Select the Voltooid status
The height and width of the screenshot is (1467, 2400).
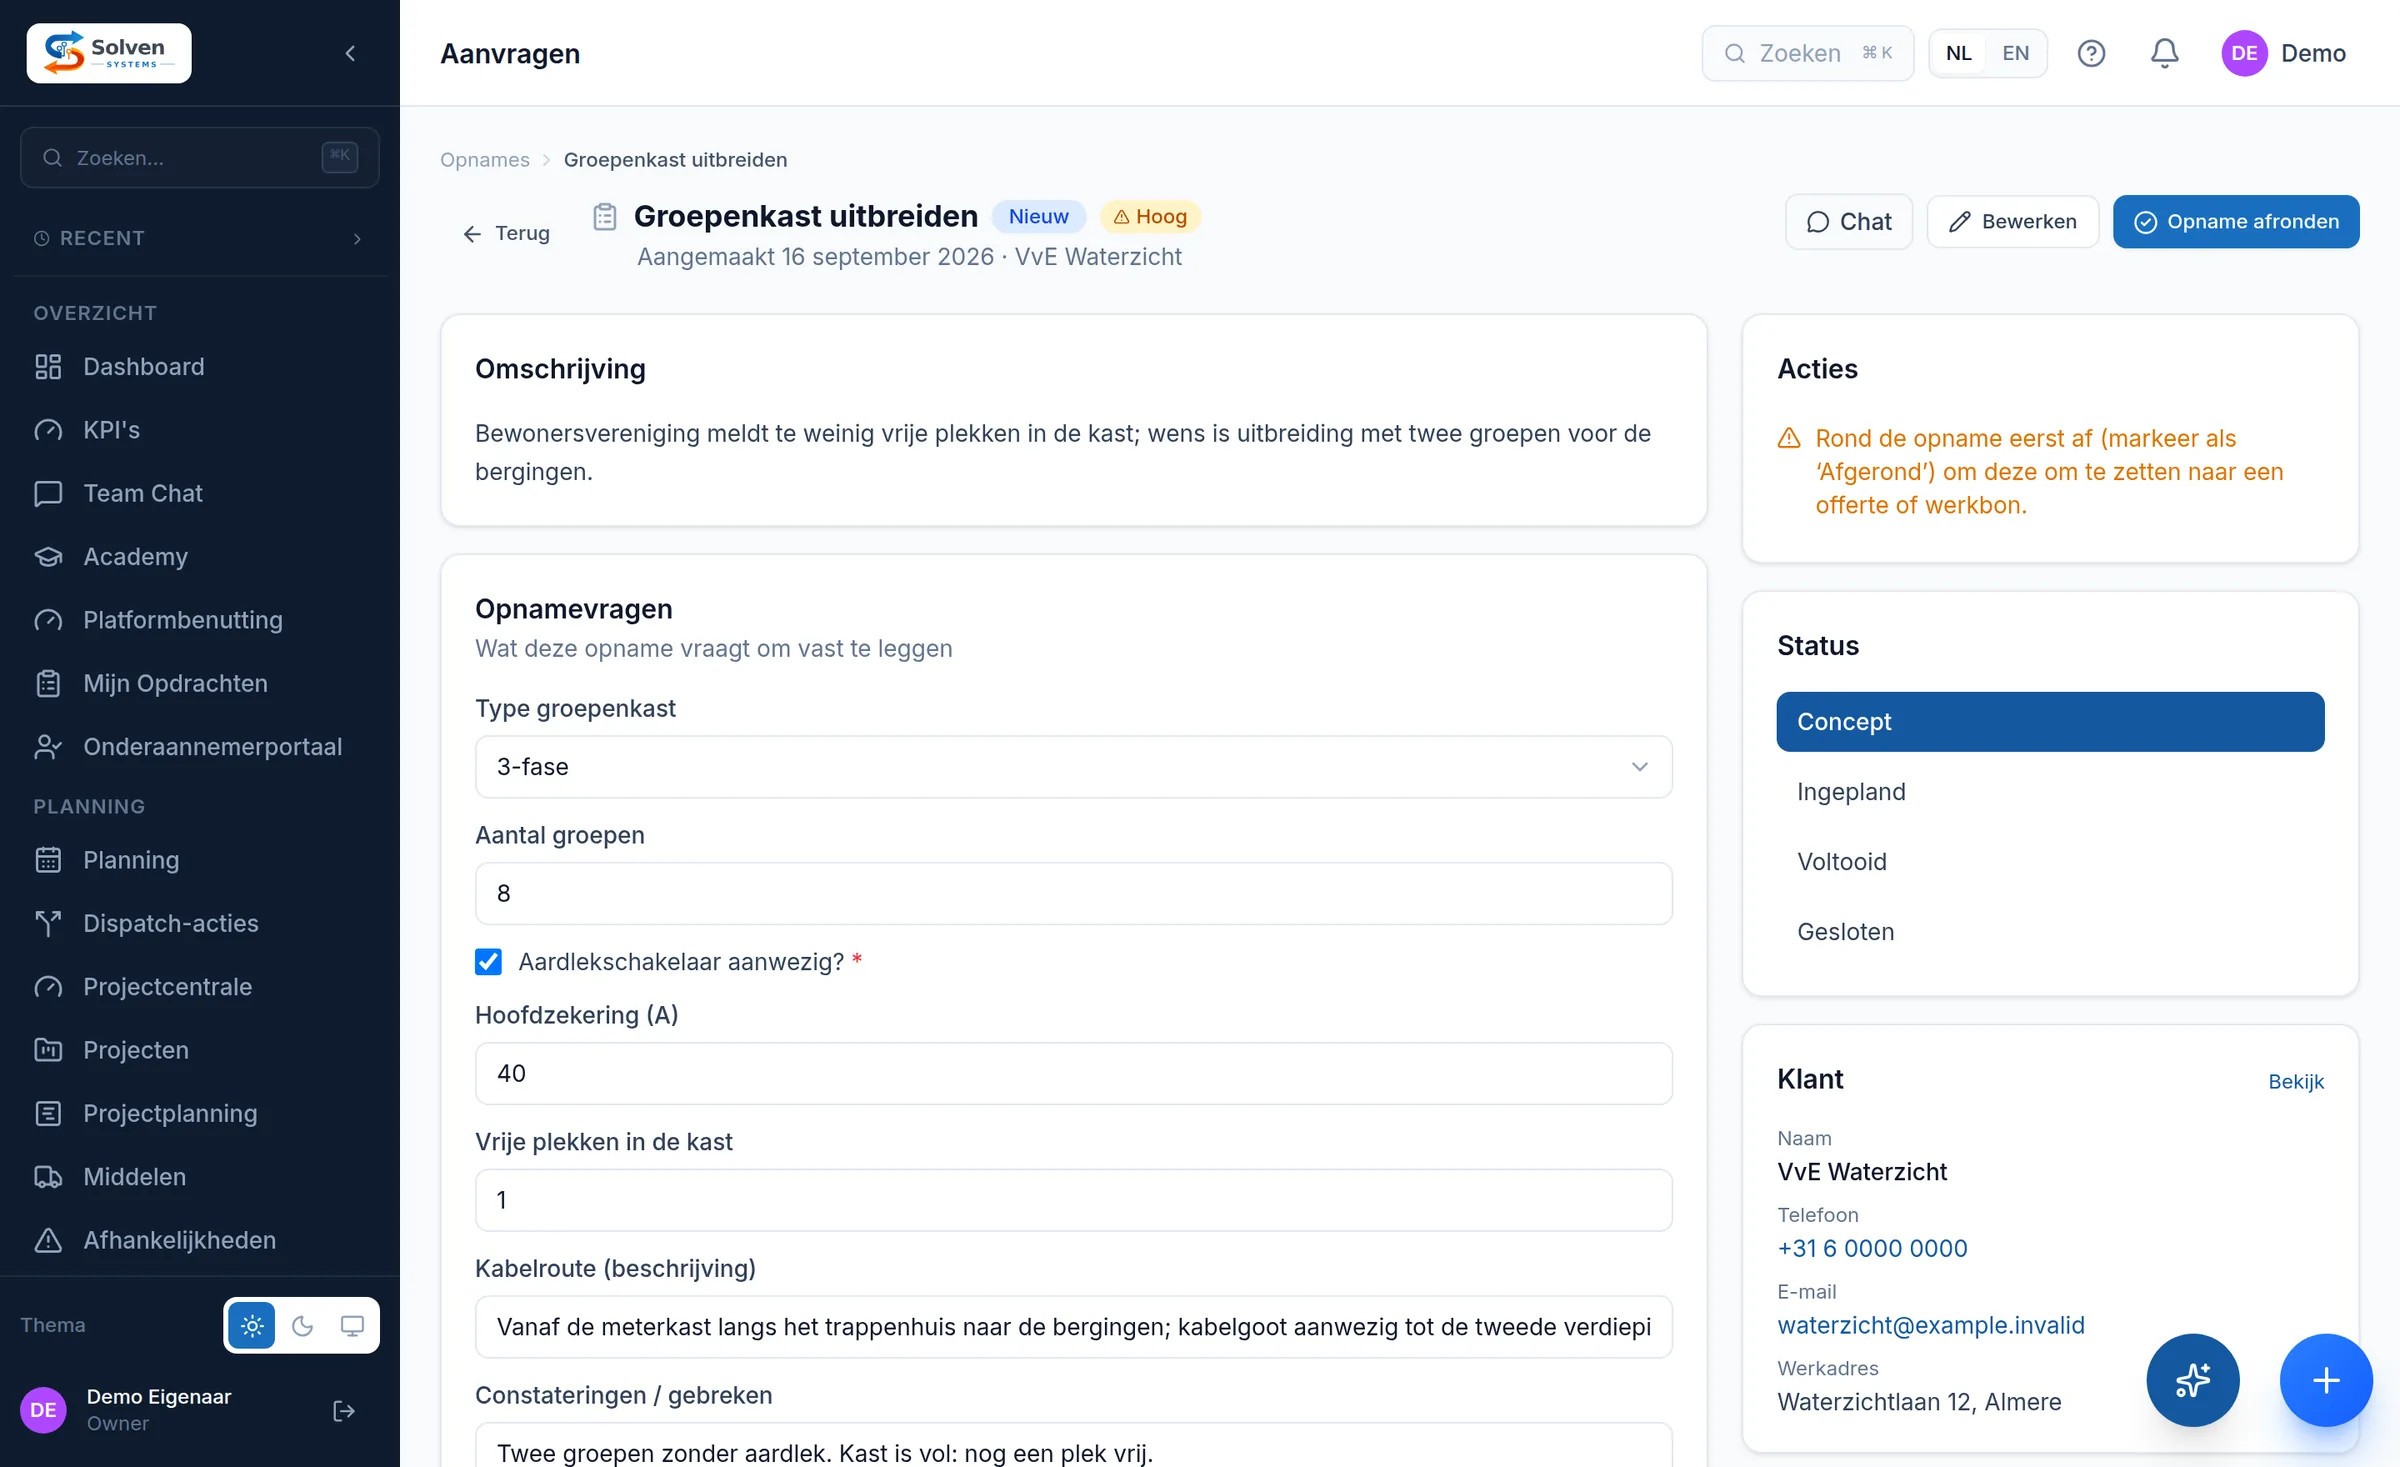(2050, 861)
